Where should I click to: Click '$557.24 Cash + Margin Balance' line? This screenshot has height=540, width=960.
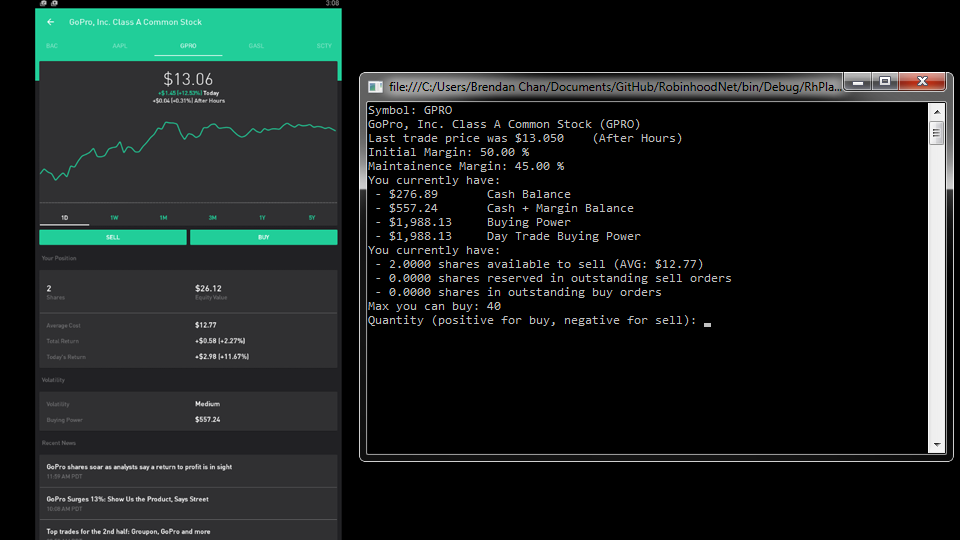pos(504,208)
